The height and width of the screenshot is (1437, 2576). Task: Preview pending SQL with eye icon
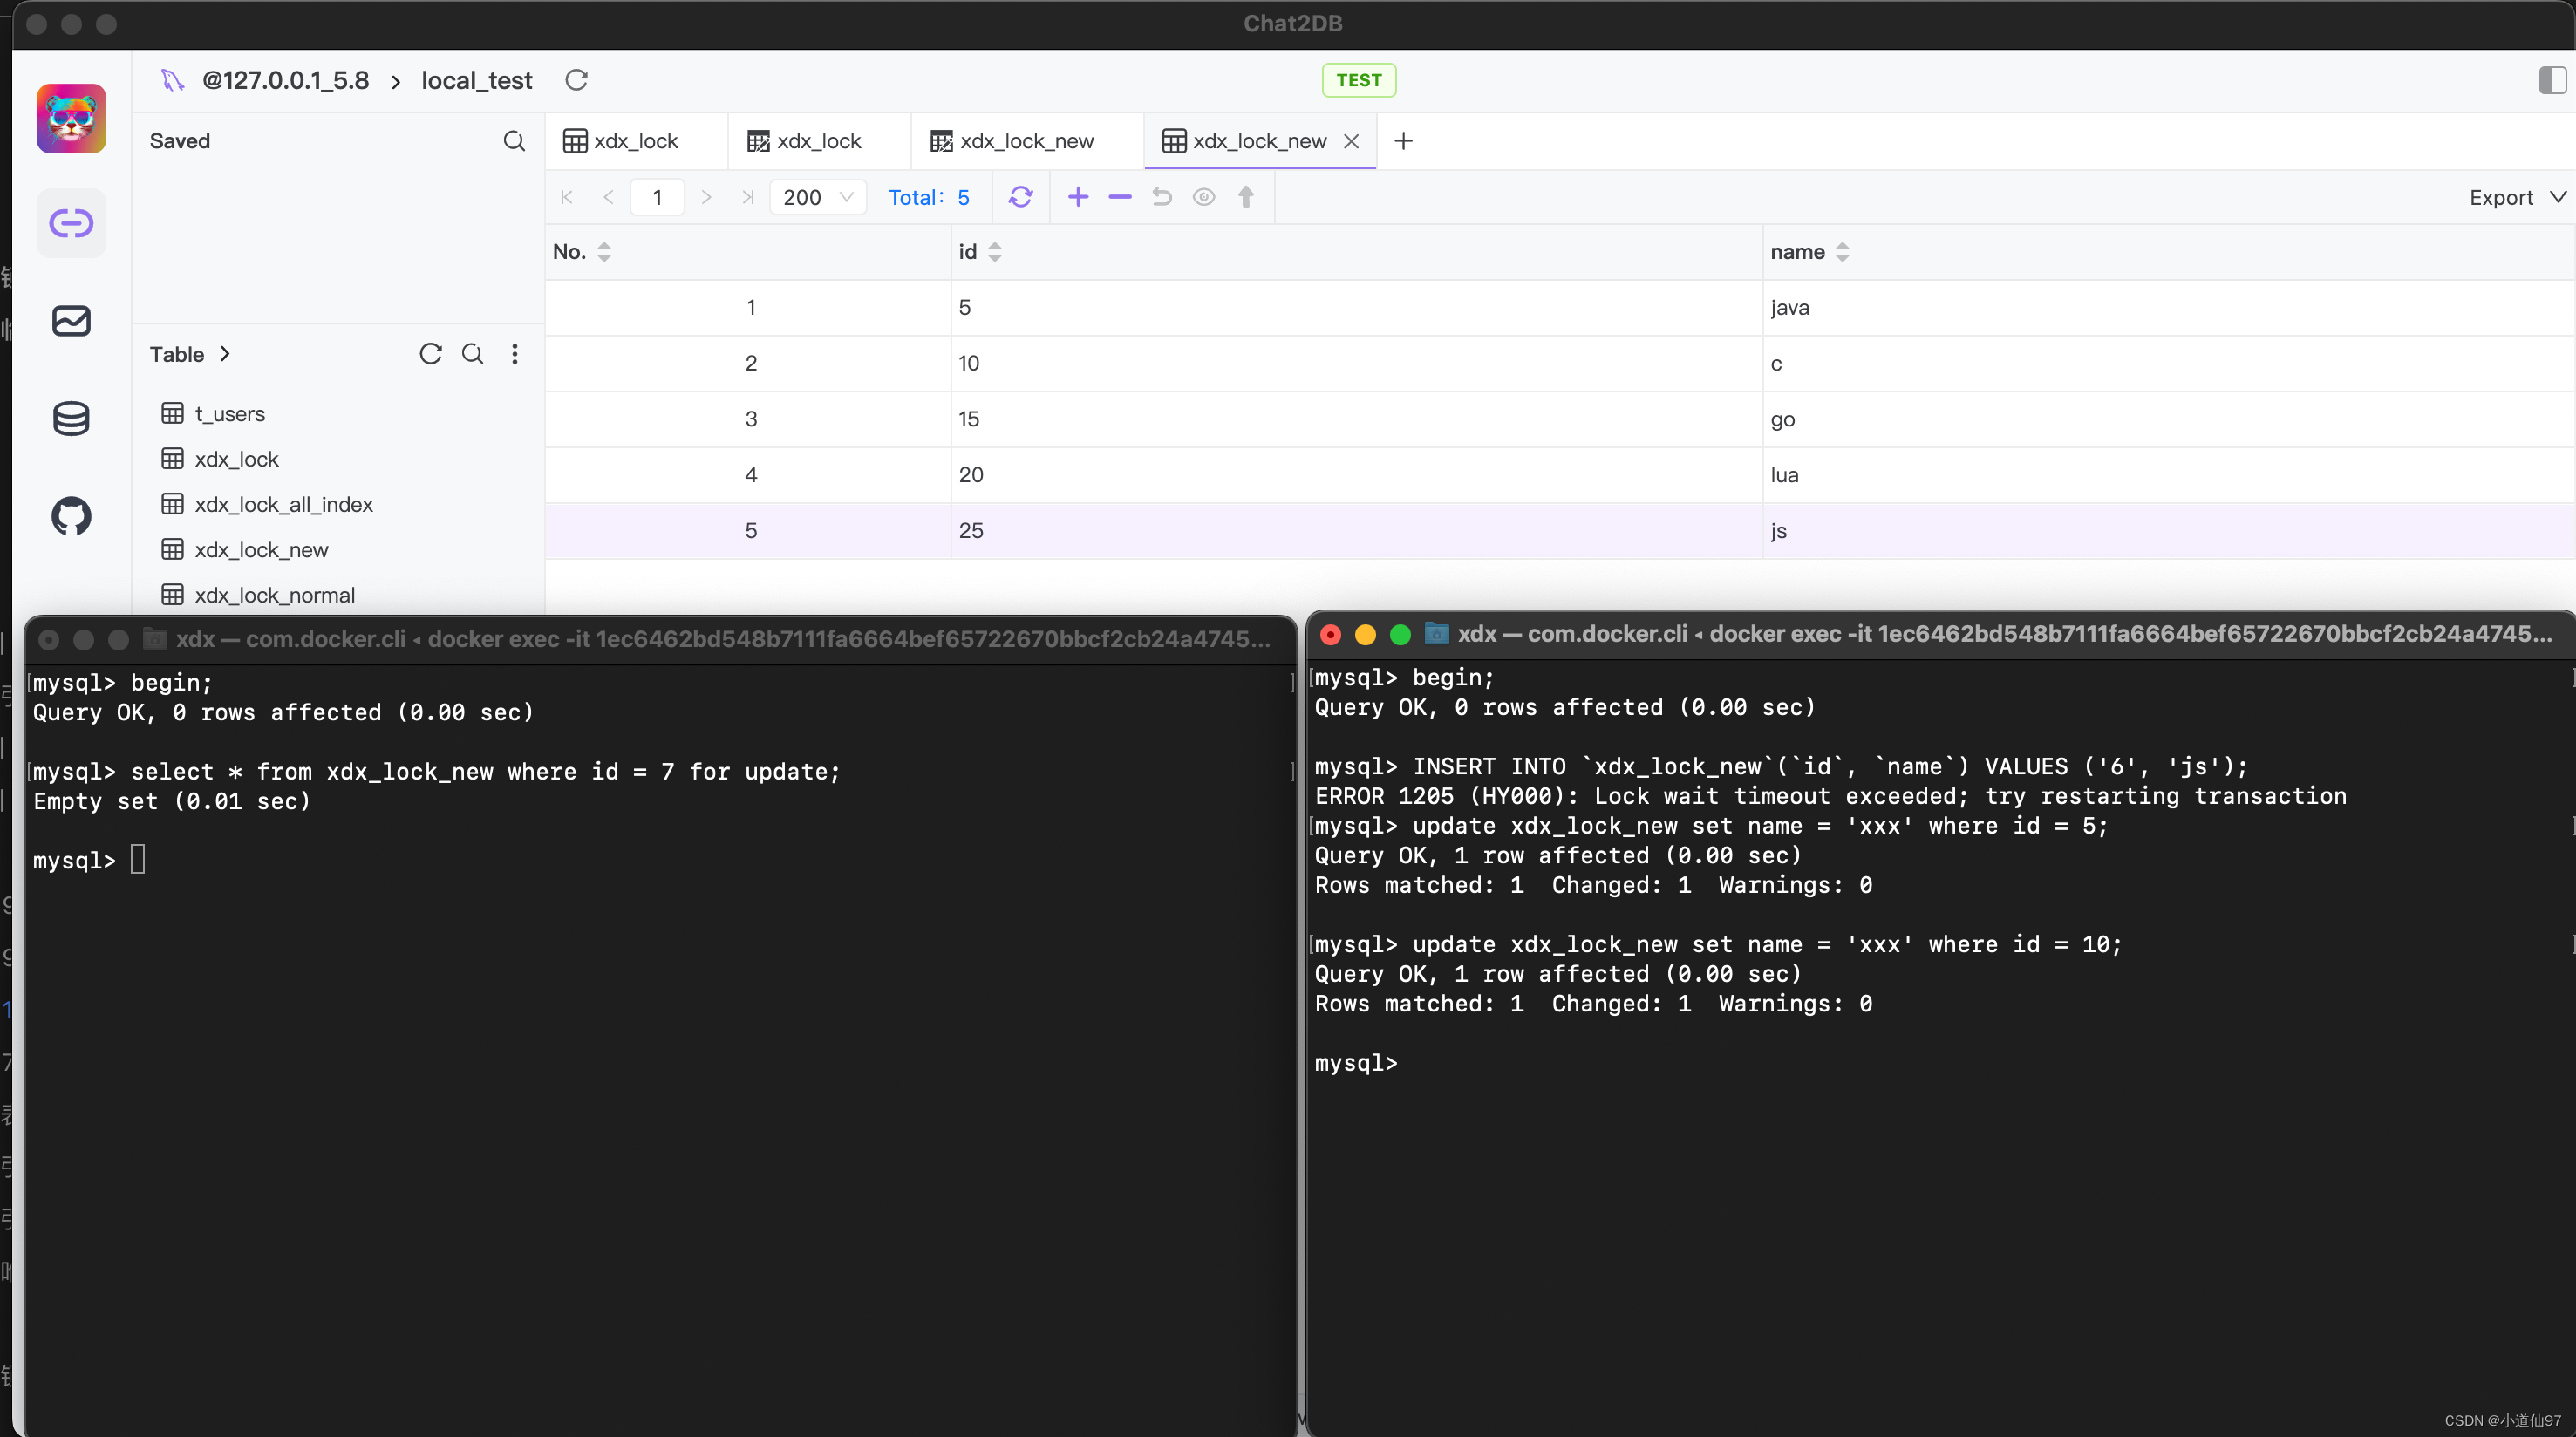tap(1204, 197)
